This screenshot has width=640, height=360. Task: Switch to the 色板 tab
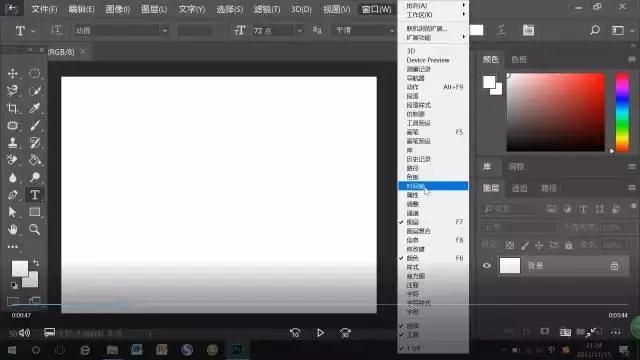click(x=519, y=60)
